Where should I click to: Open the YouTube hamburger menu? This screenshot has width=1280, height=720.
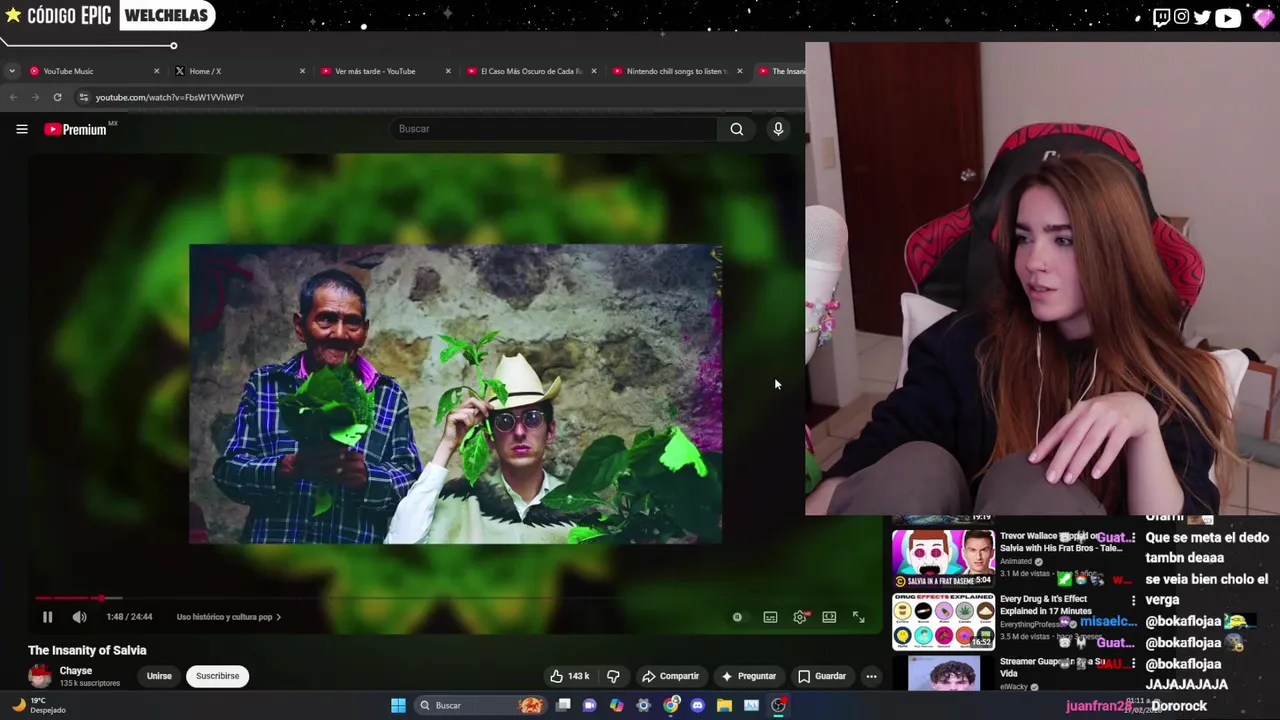(x=22, y=129)
